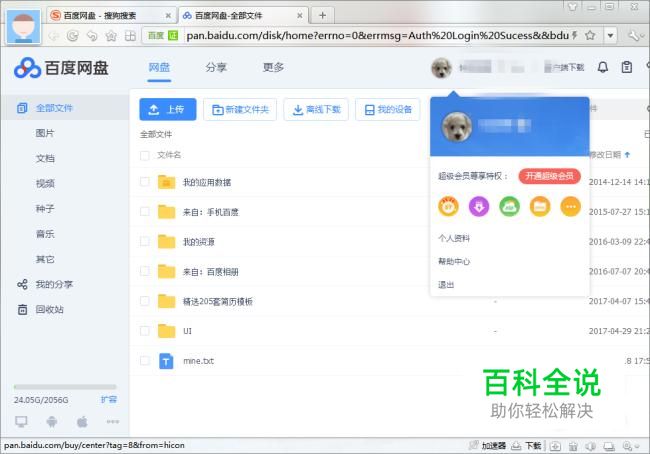650x454 pixels.
Task: Click the browser grid/split view icon
Action: (130, 36)
